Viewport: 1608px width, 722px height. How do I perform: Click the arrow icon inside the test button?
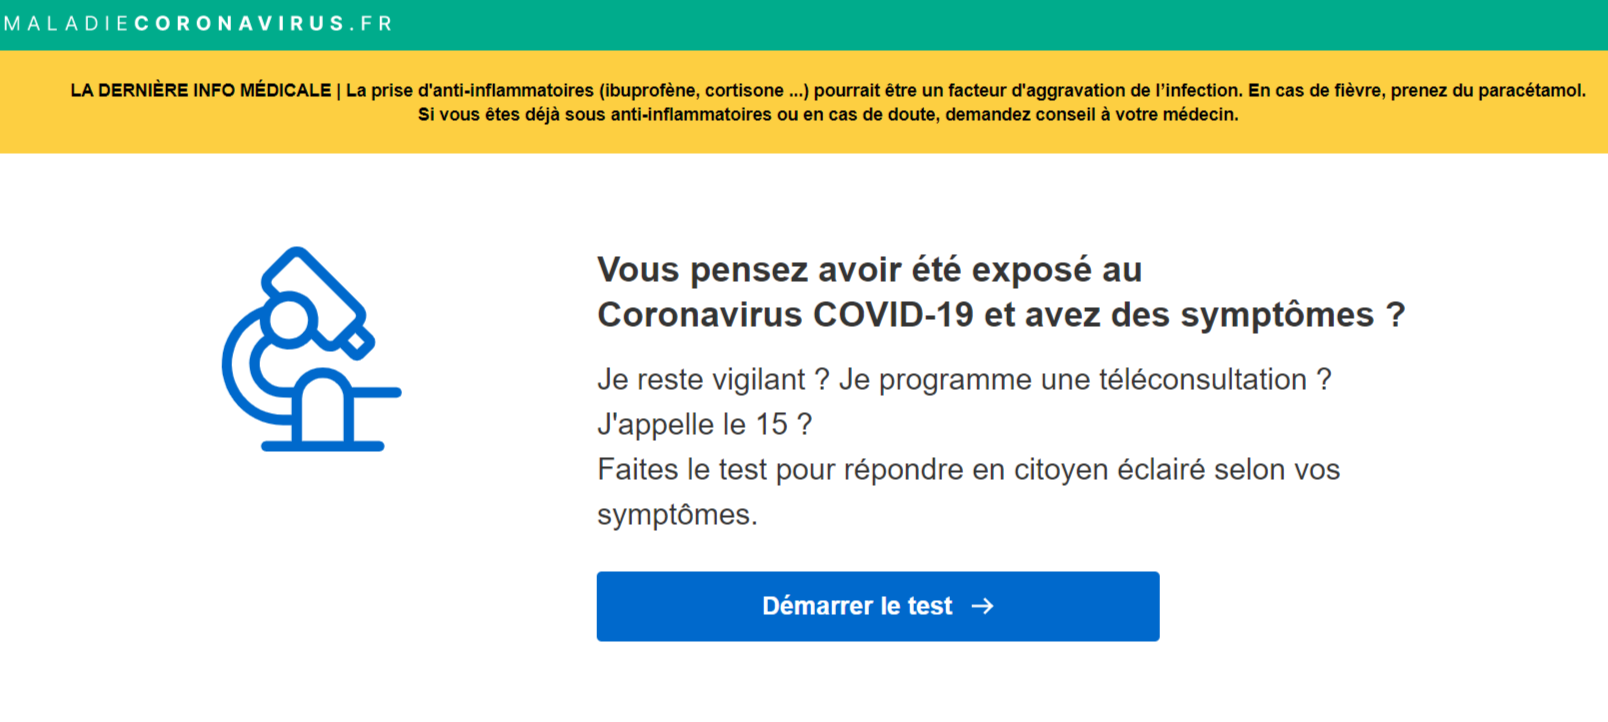point(984,606)
